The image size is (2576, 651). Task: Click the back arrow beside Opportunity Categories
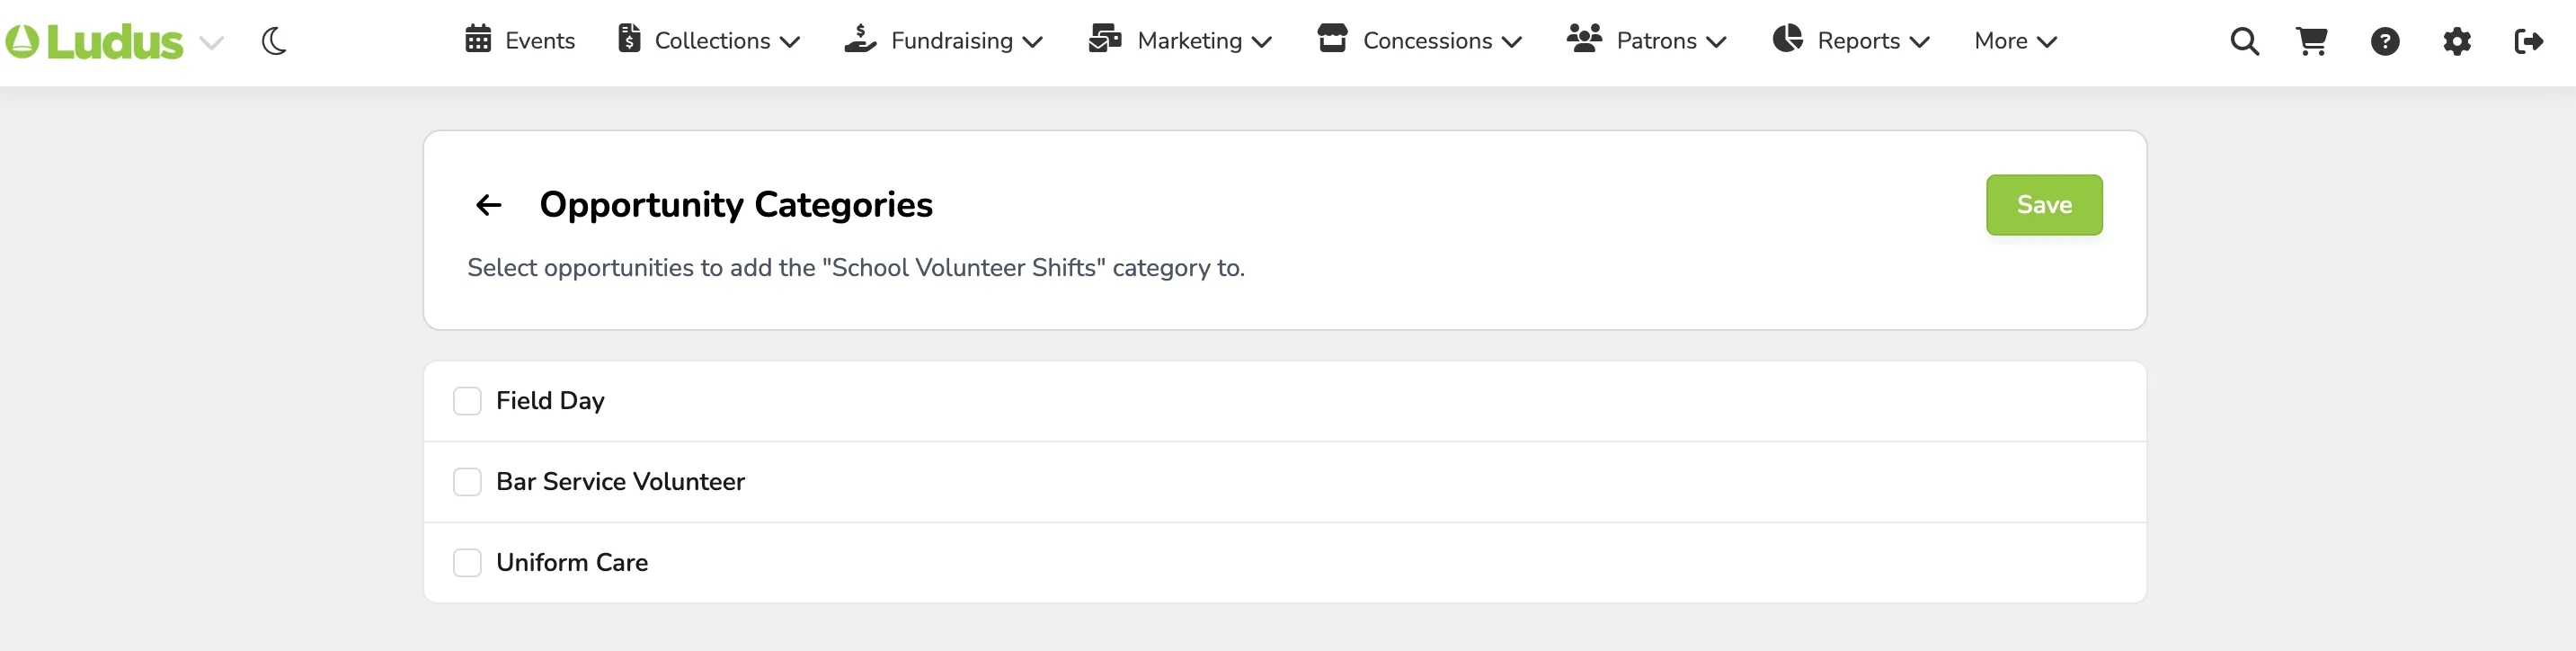click(488, 205)
